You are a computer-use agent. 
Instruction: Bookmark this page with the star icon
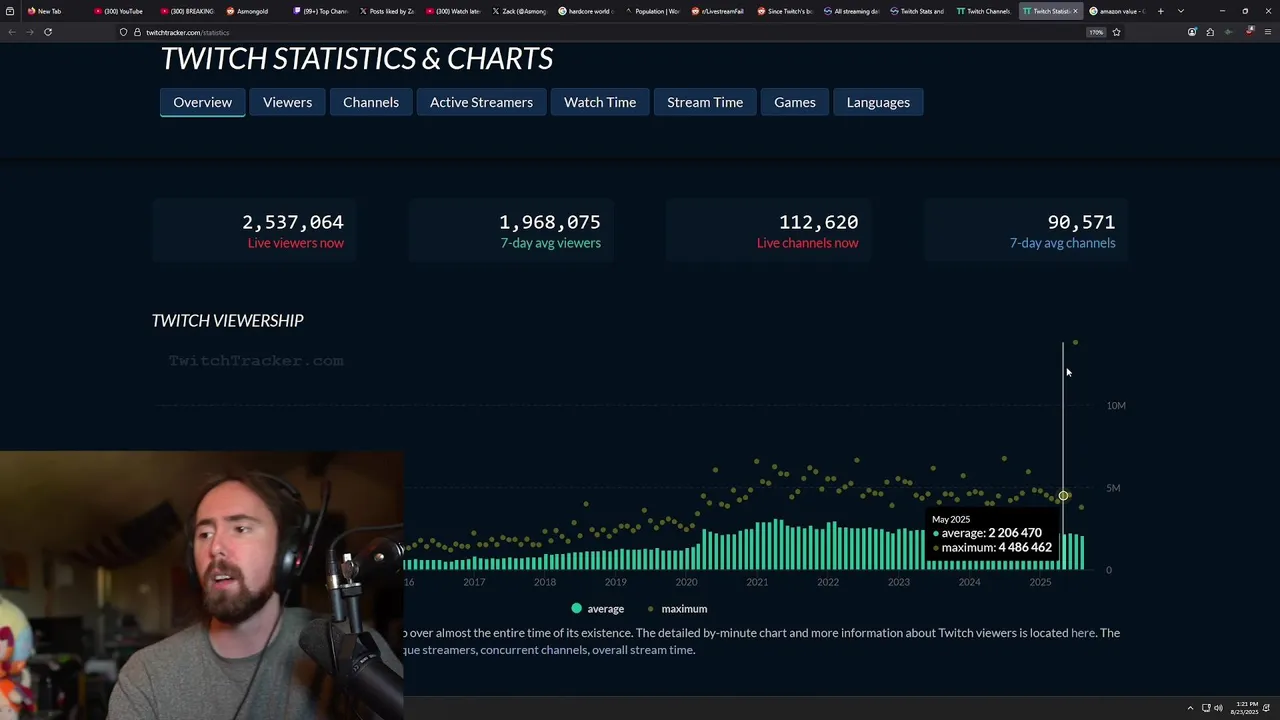pos(1116,32)
